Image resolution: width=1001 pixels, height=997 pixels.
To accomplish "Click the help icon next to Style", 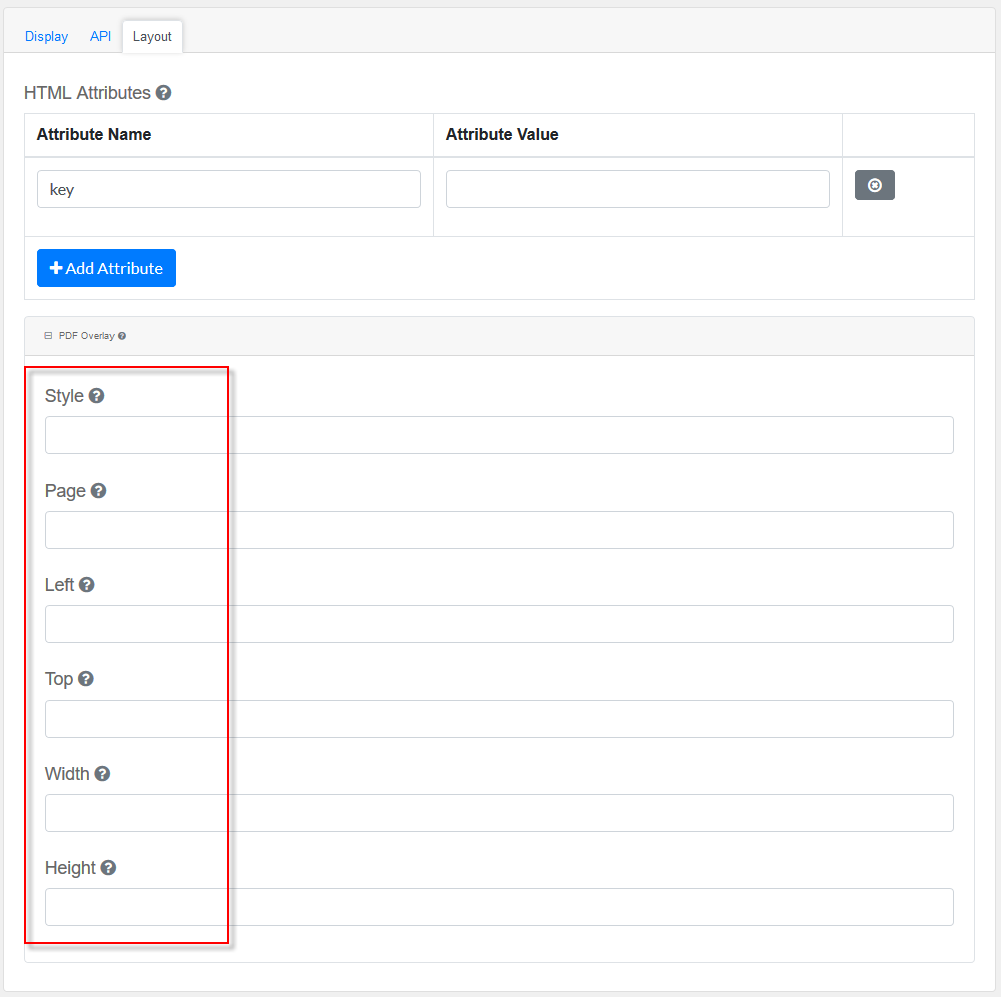I will pyautogui.click(x=96, y=396).
